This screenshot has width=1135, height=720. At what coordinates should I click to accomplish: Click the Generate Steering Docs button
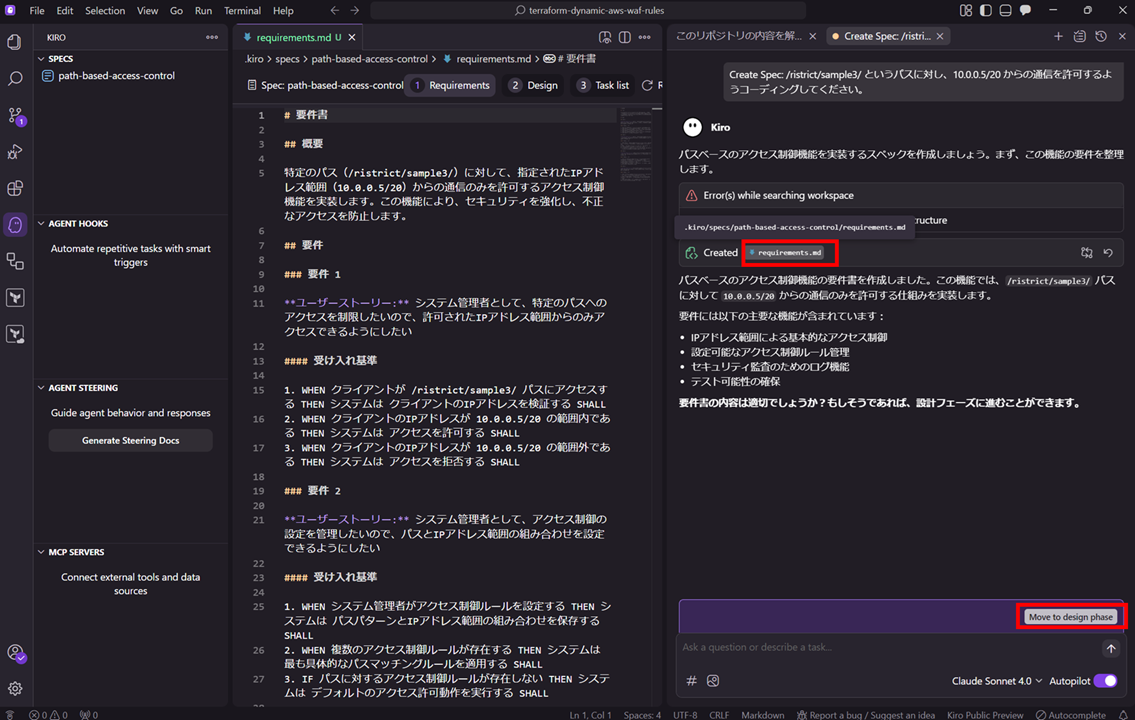pos(130,441)
